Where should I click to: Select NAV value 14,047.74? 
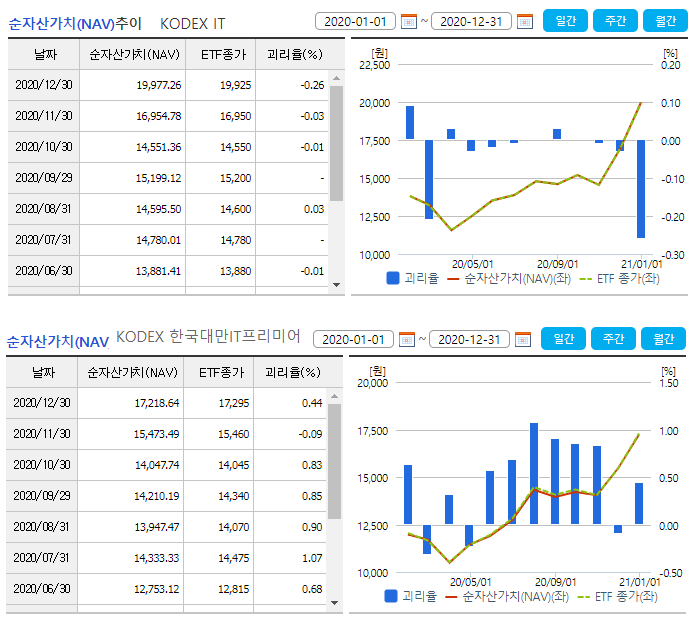[157, 465]
